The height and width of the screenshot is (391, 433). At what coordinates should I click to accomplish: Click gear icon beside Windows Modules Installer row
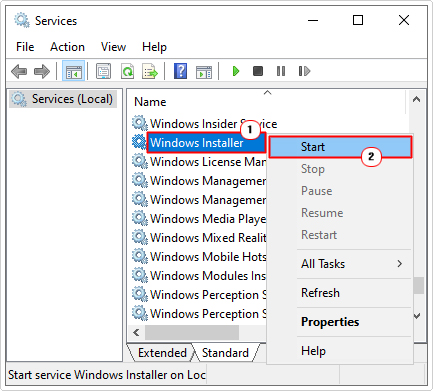[x=140, y=275]
